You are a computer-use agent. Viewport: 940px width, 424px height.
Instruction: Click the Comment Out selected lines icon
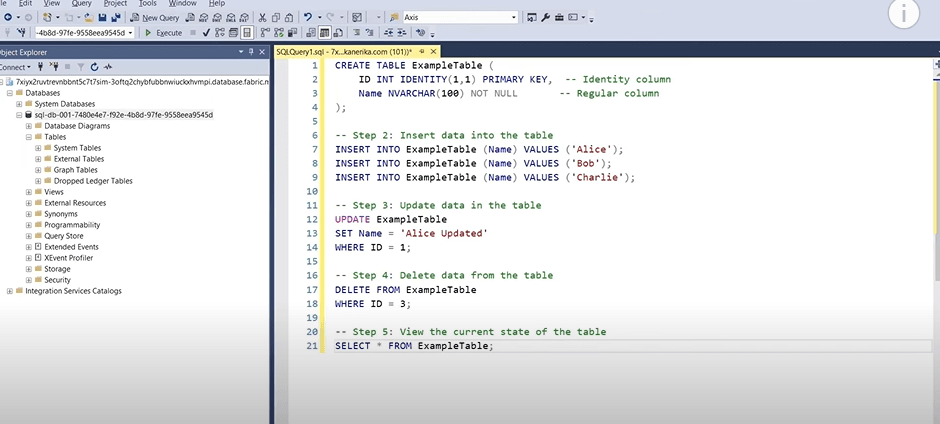[x=357, y=33]
